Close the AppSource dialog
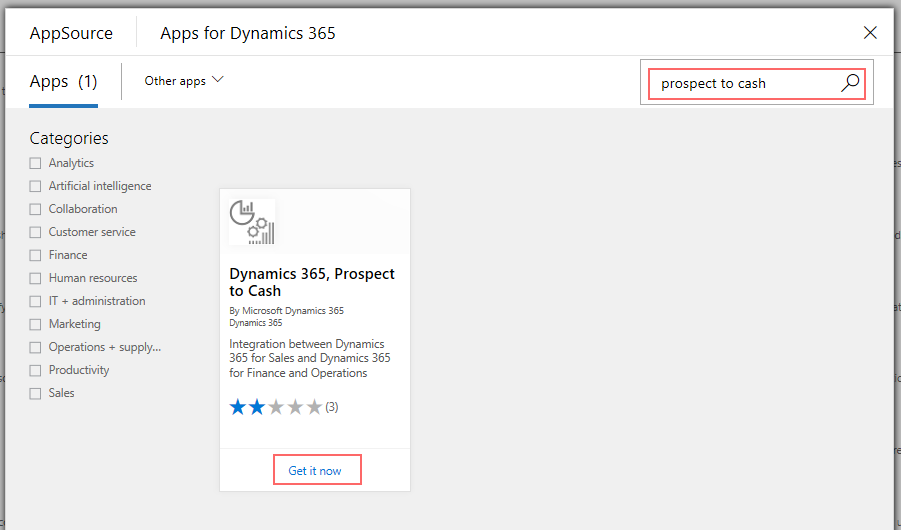Screen dimensions: 901x530 (x=870, y=33)
